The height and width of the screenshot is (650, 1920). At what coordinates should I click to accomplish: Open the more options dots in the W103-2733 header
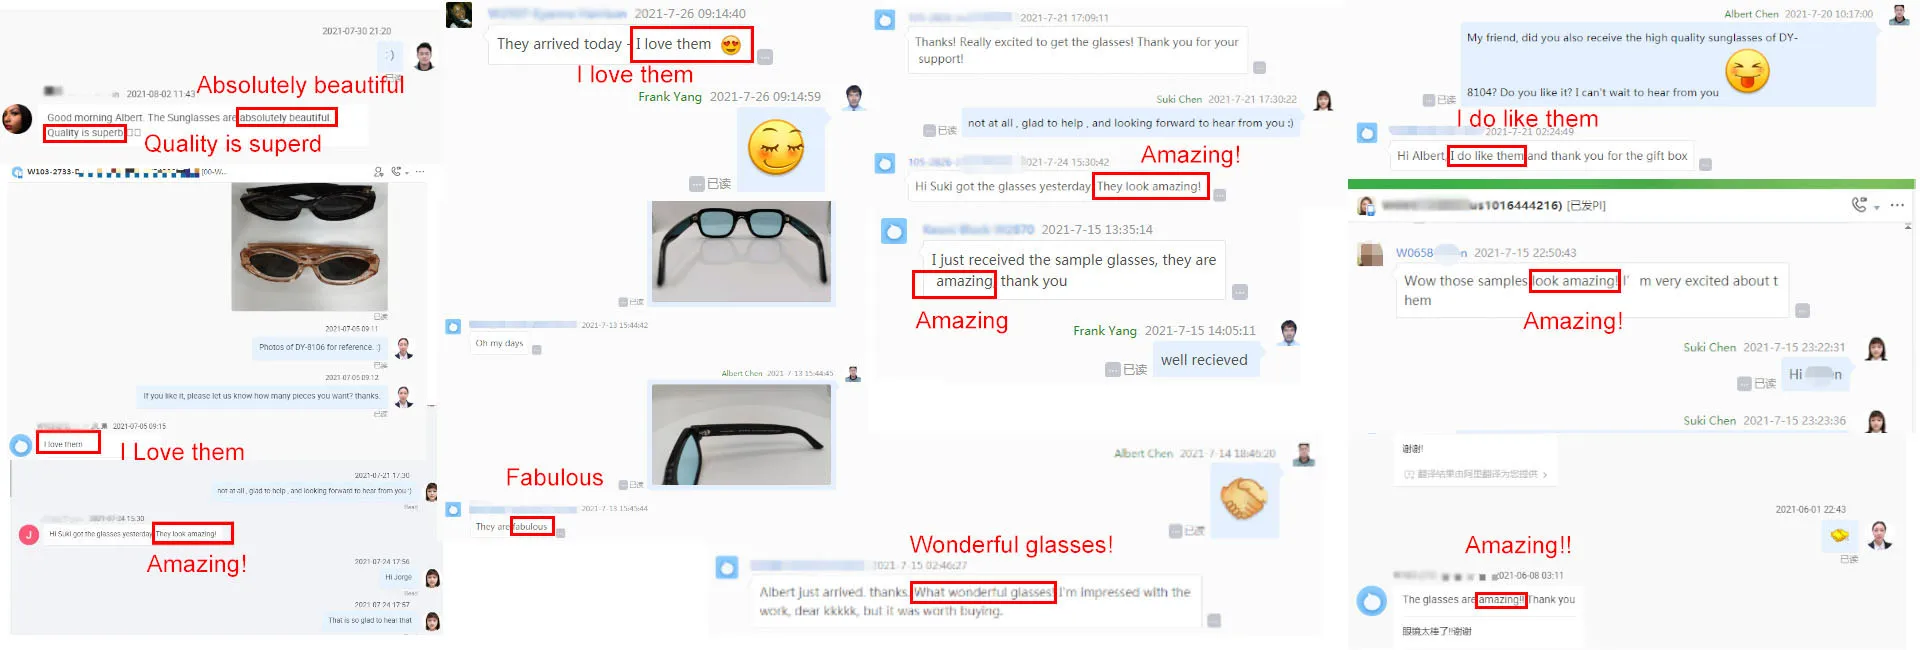421,172
